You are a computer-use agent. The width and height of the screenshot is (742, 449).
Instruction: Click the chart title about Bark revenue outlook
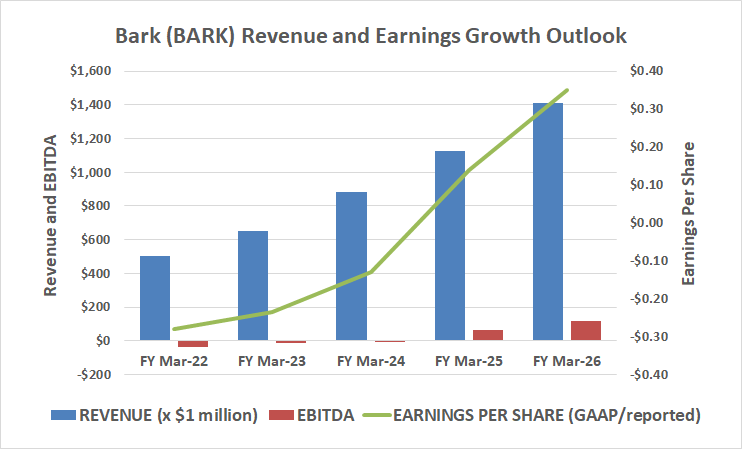pos(370,36)
